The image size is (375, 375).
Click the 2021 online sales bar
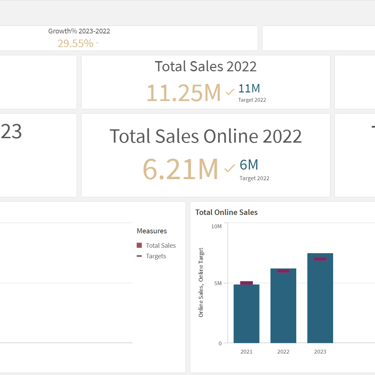tap(246, 314)
